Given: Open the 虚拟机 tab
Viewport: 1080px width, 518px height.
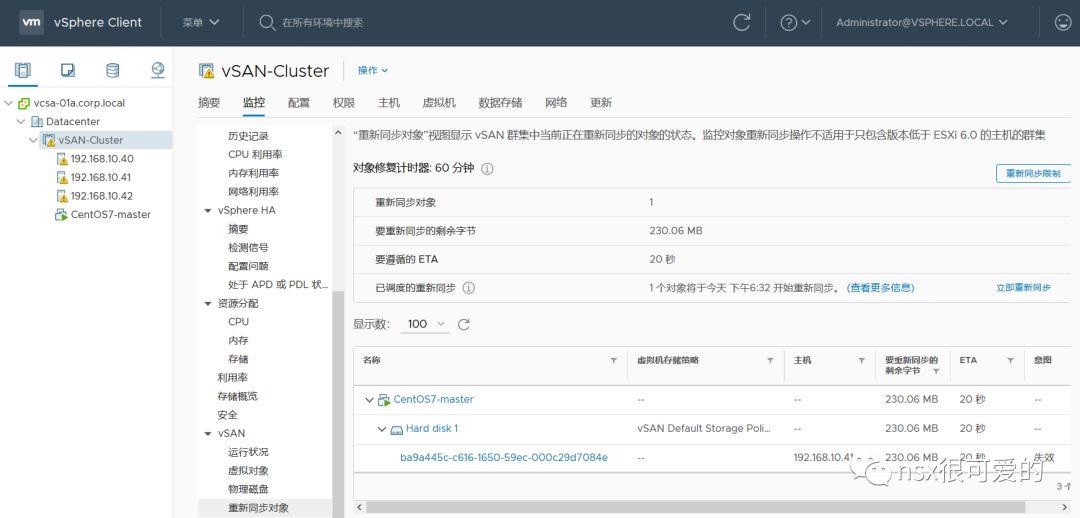Looking at the screenshot, I should point(439,103).
